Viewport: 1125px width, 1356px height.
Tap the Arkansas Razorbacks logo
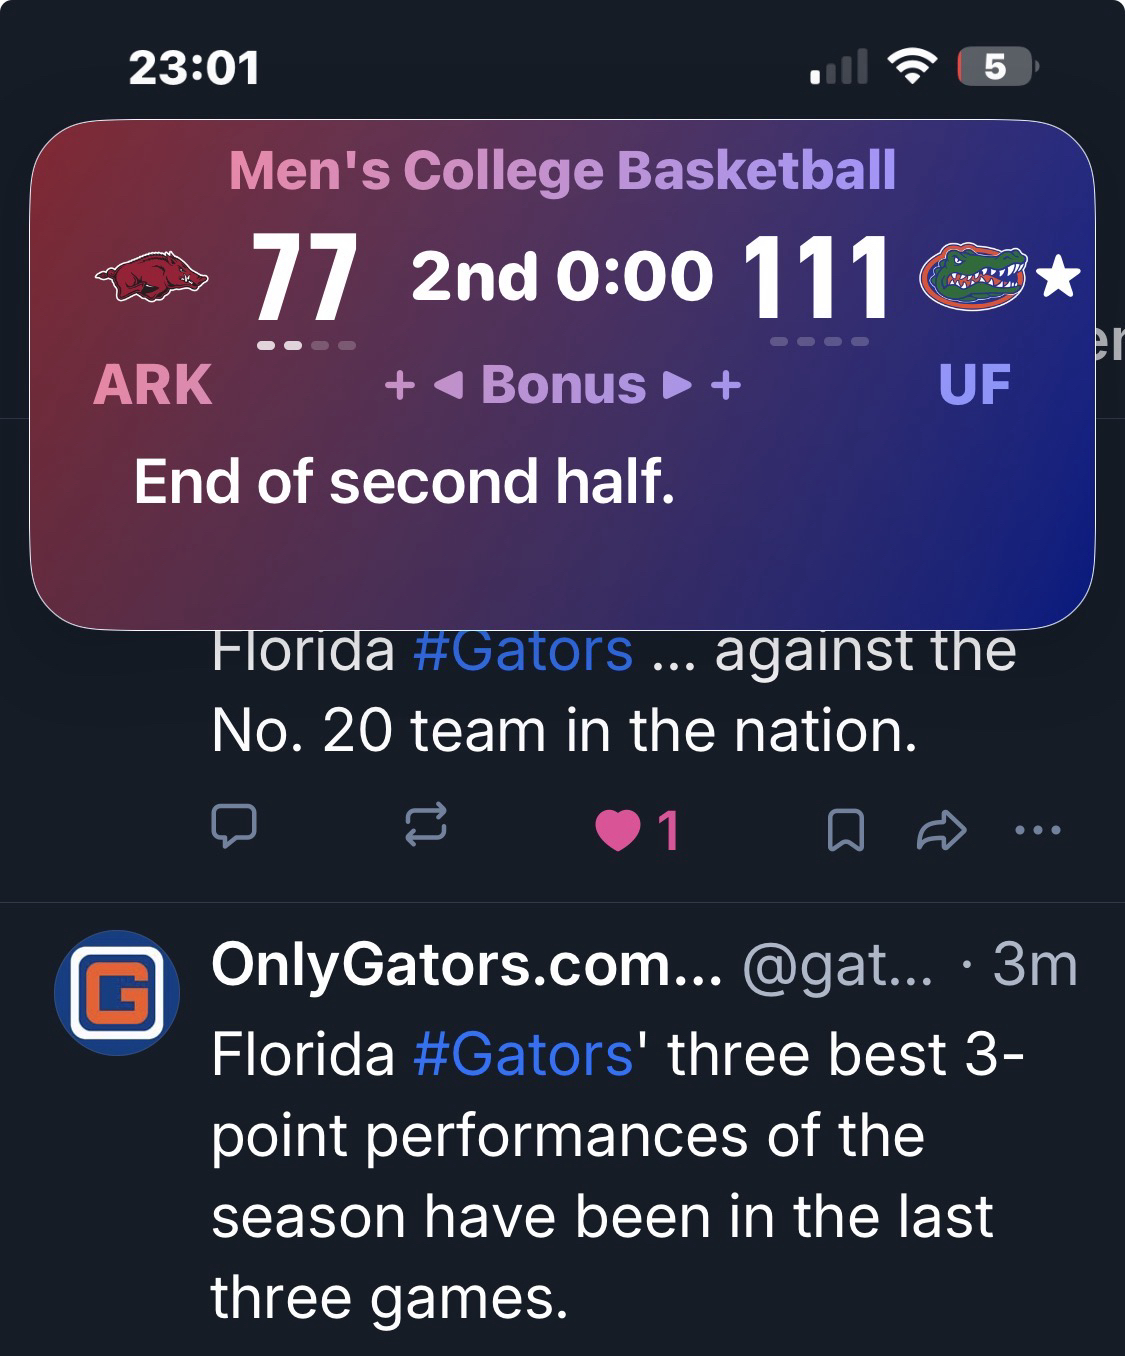tap(151, 277)
